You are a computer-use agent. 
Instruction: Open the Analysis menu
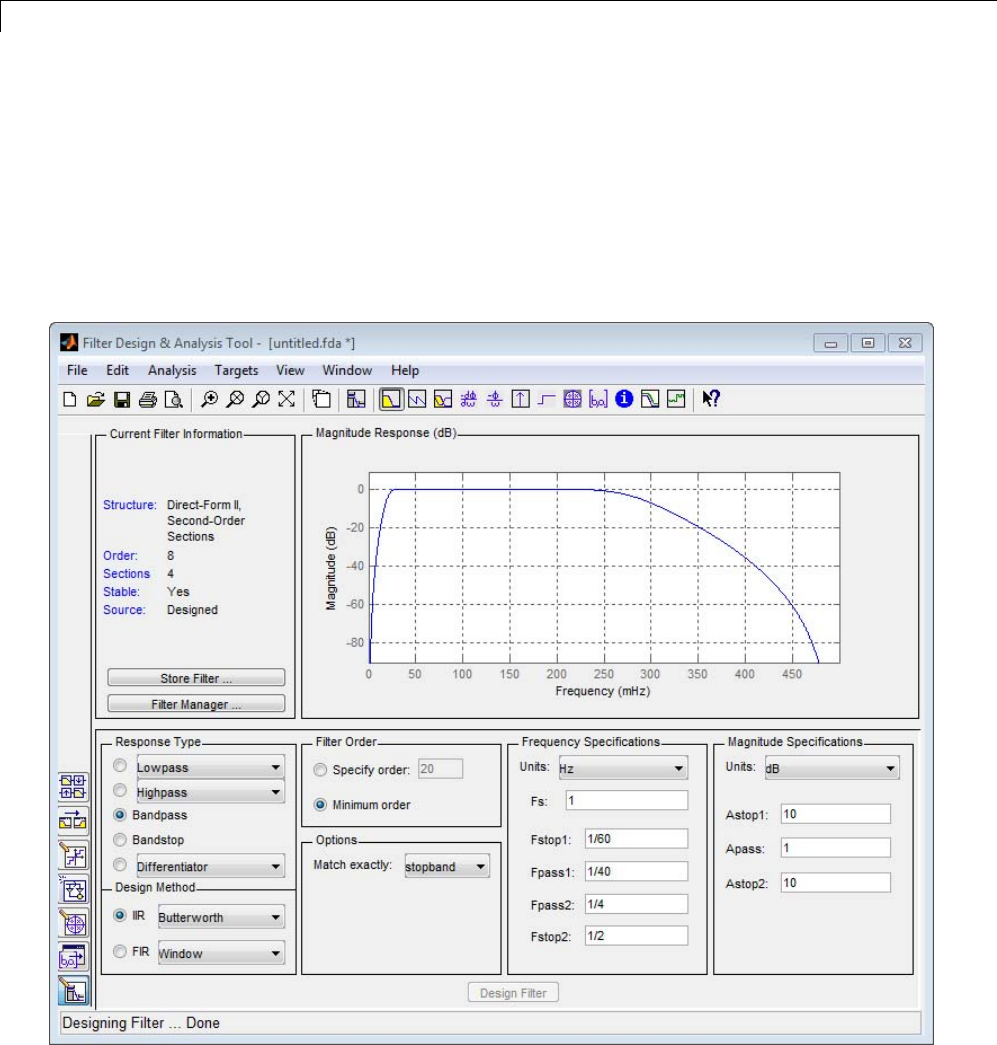pos(172,370)
